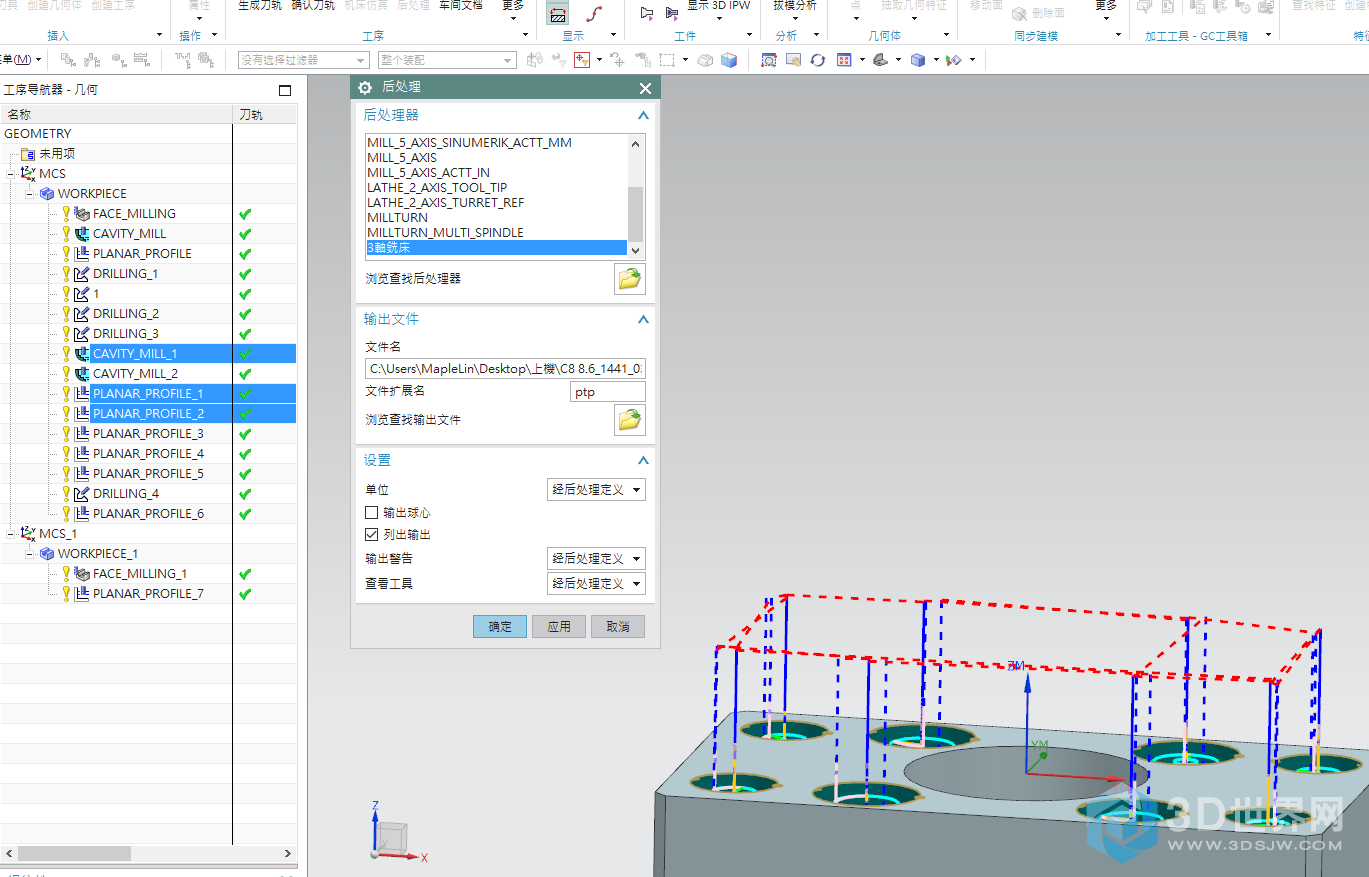
Task: Collapse the MCS tree node
Action: pos(10,174)
